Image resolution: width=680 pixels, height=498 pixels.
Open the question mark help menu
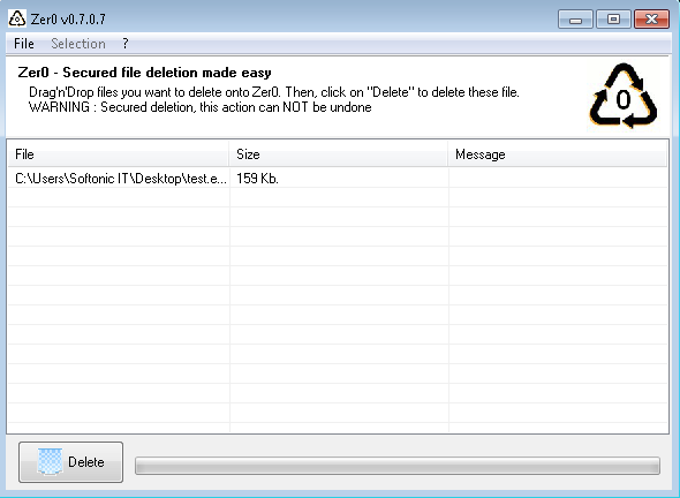click(x=125, y=43)
